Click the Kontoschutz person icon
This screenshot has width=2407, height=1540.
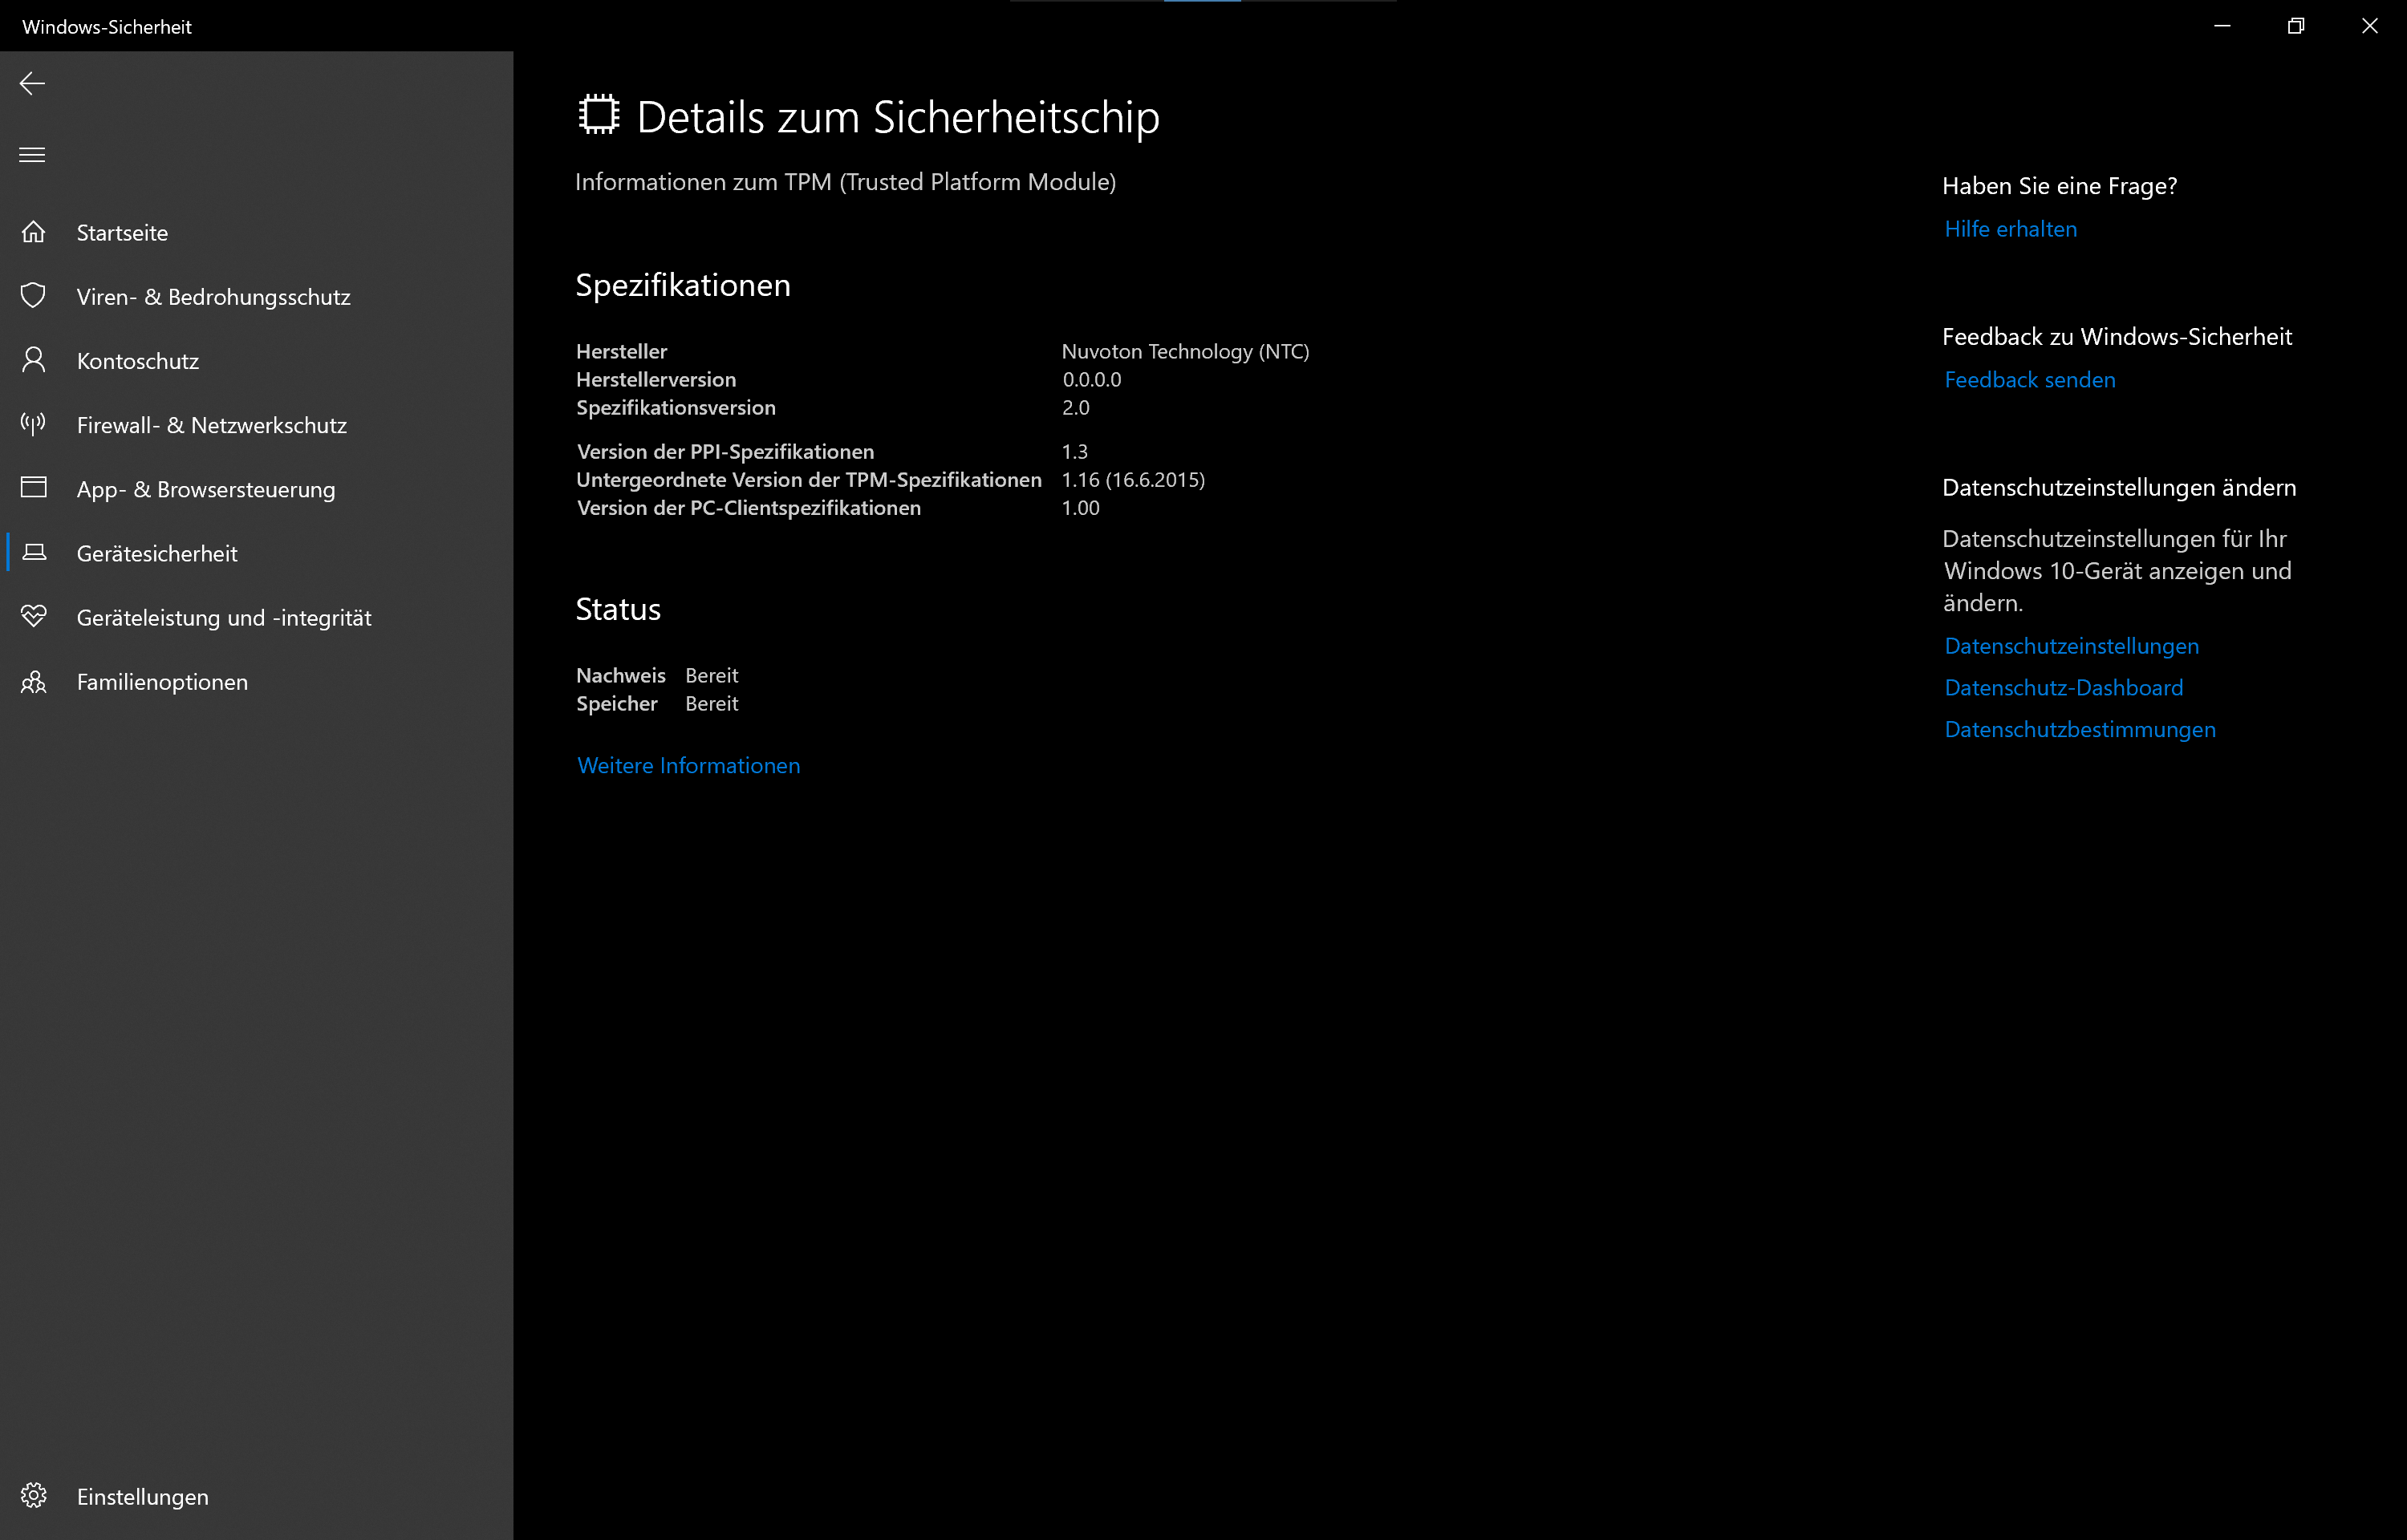tap(34, 360)
